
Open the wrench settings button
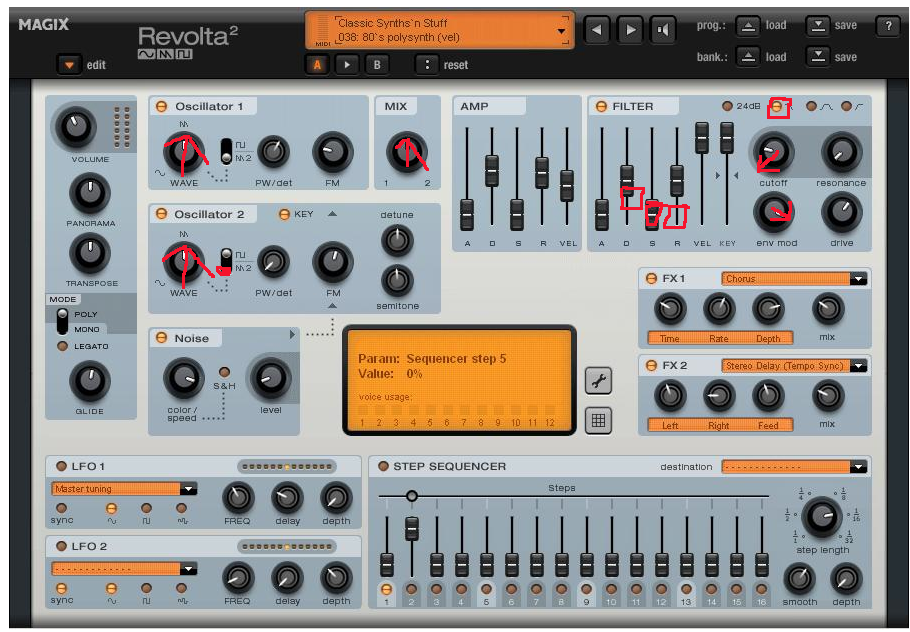point(598,381)
